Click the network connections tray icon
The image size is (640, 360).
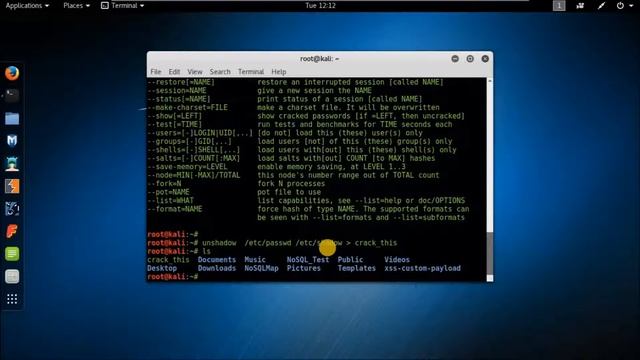tap(580, 6)
